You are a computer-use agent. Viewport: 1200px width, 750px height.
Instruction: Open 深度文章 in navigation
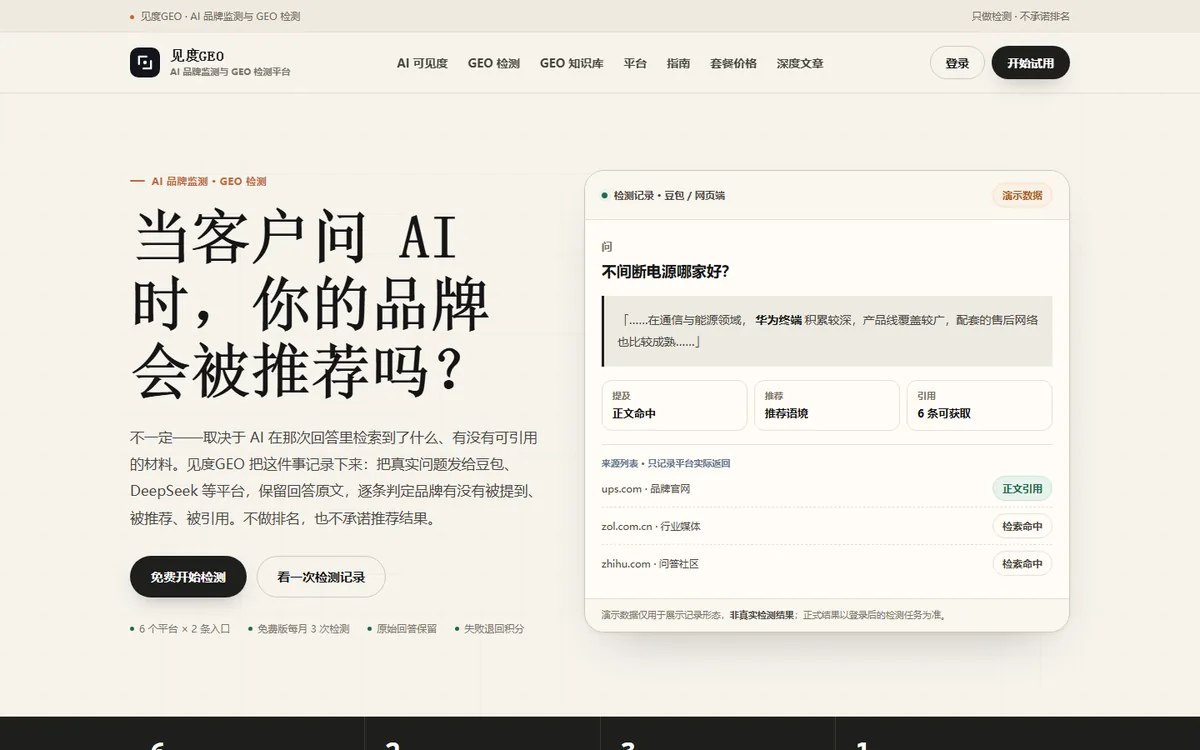click(800, 63)
